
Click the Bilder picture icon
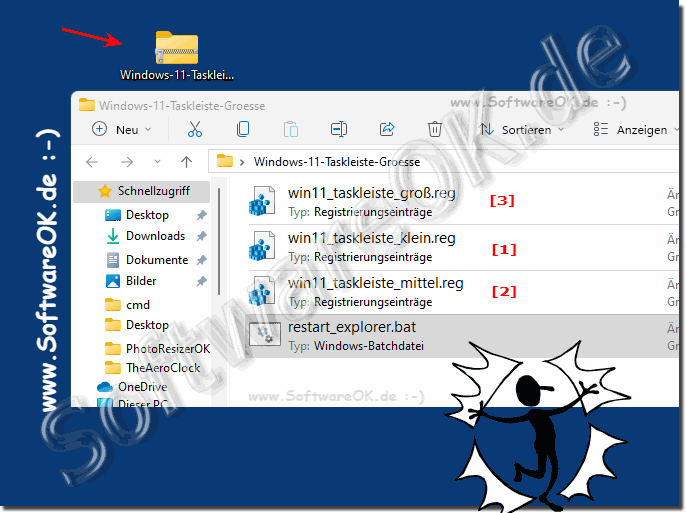(113, 281)
